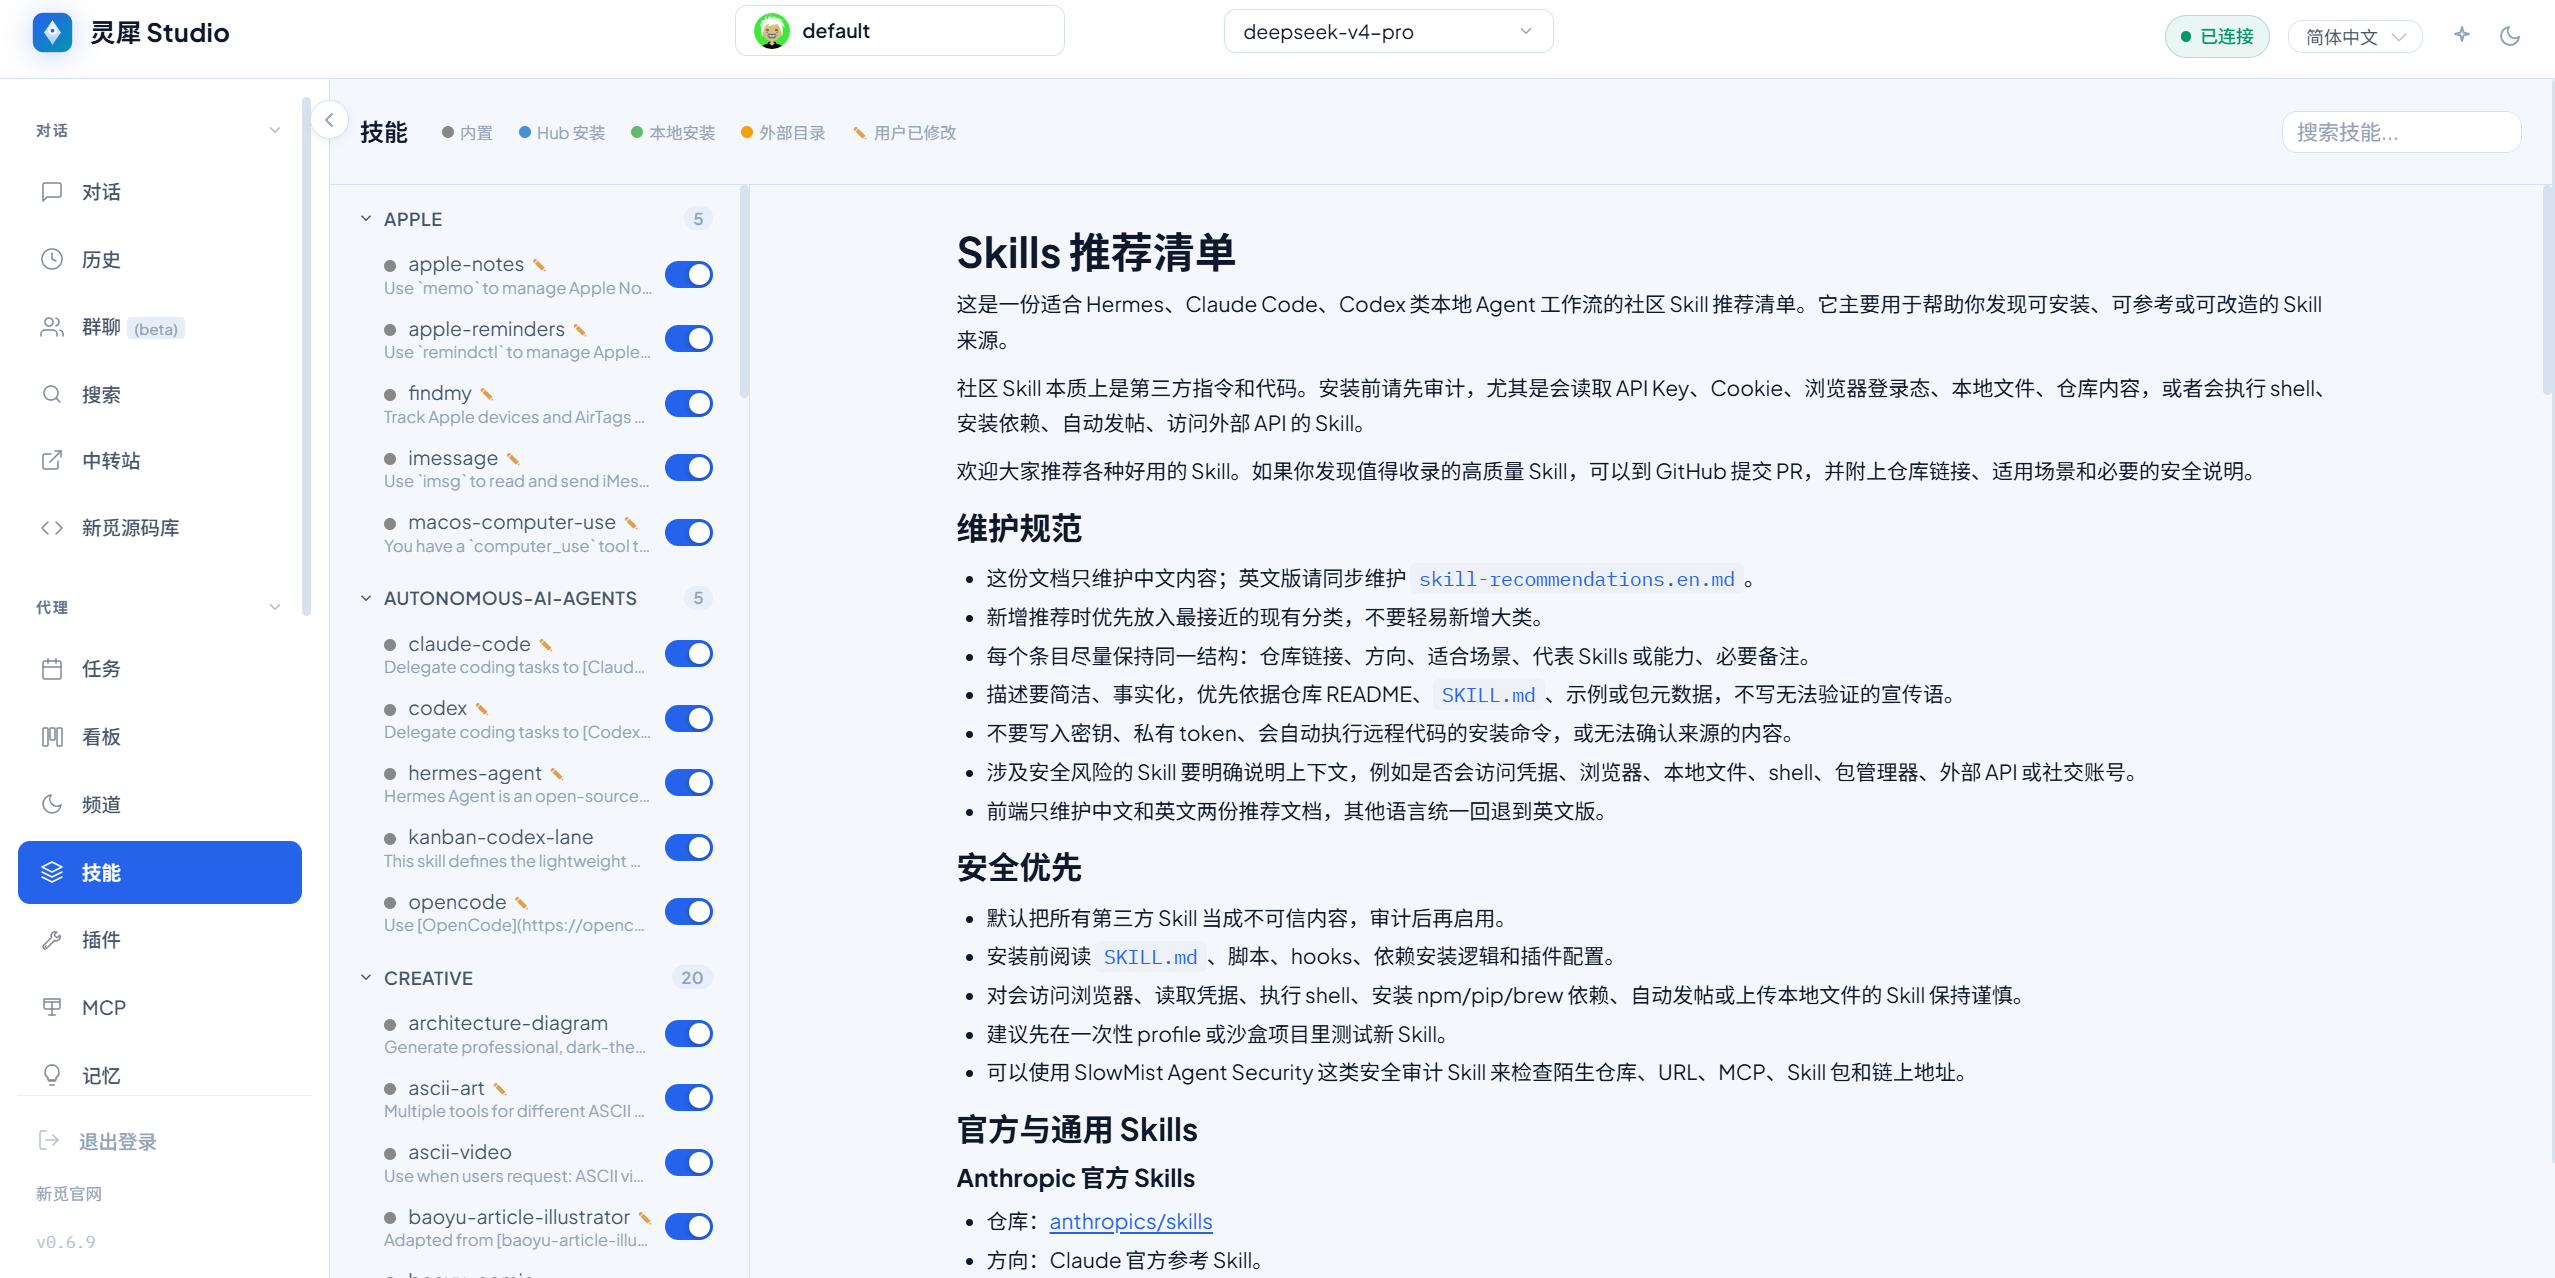
Task: Click the 群聊 people icon
Action: point(52,327)
